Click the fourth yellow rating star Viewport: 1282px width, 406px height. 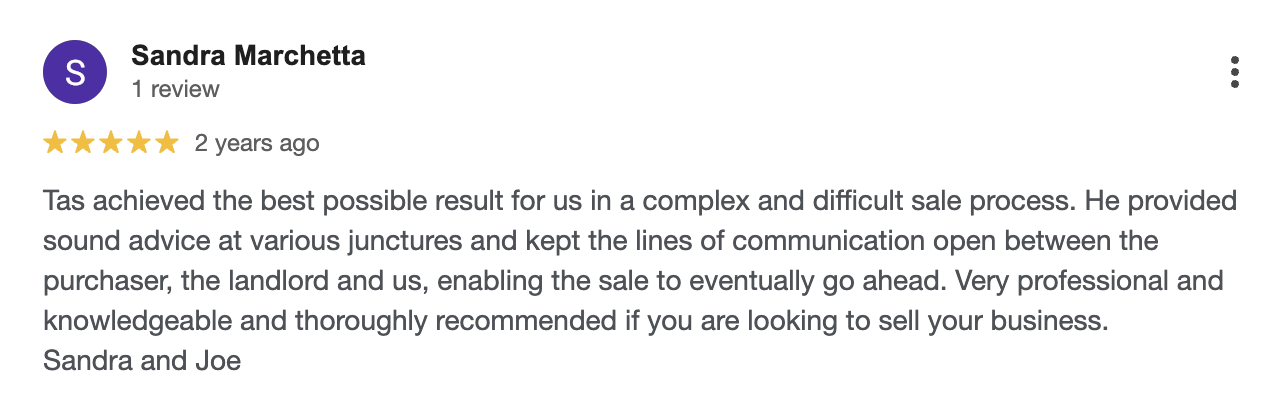pyautogui.click(x=139, y=143)
